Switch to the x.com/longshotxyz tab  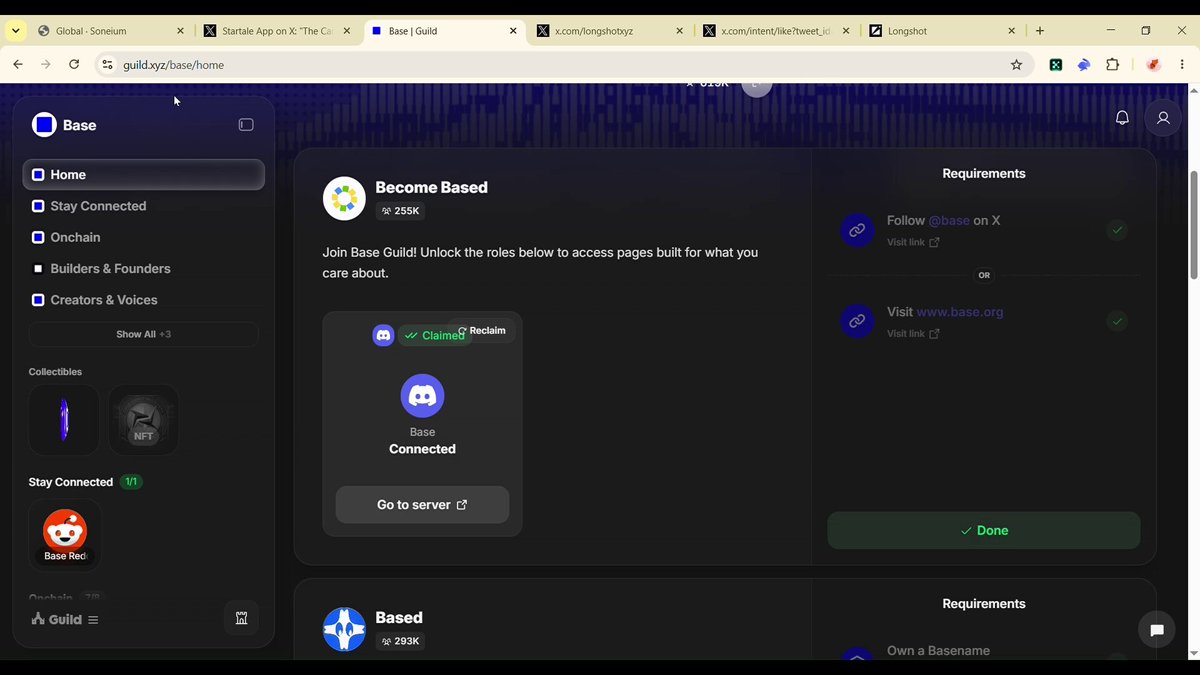click(x=610, y=31)
